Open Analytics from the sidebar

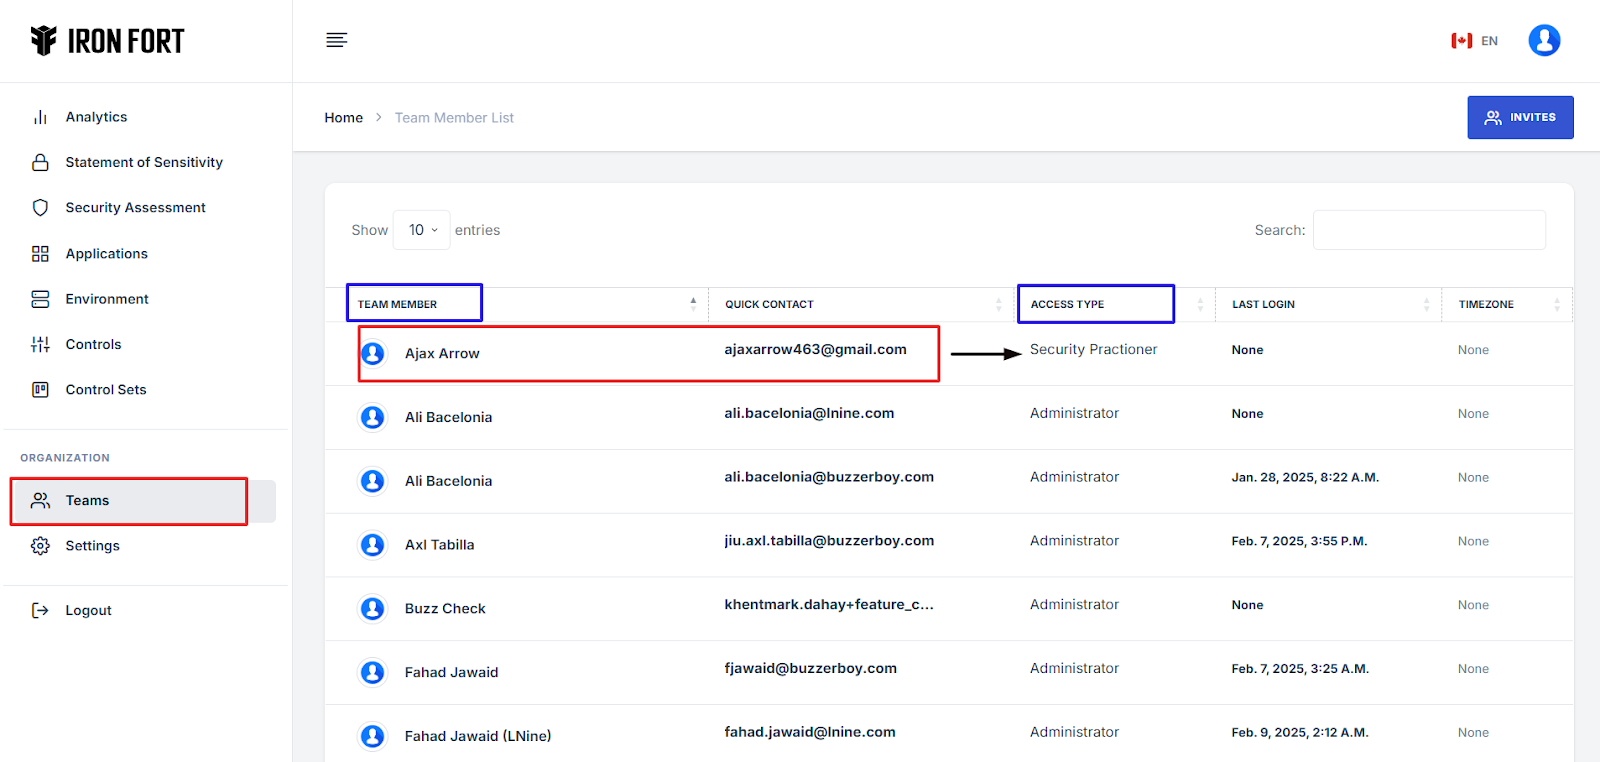[x=96, y=117]
